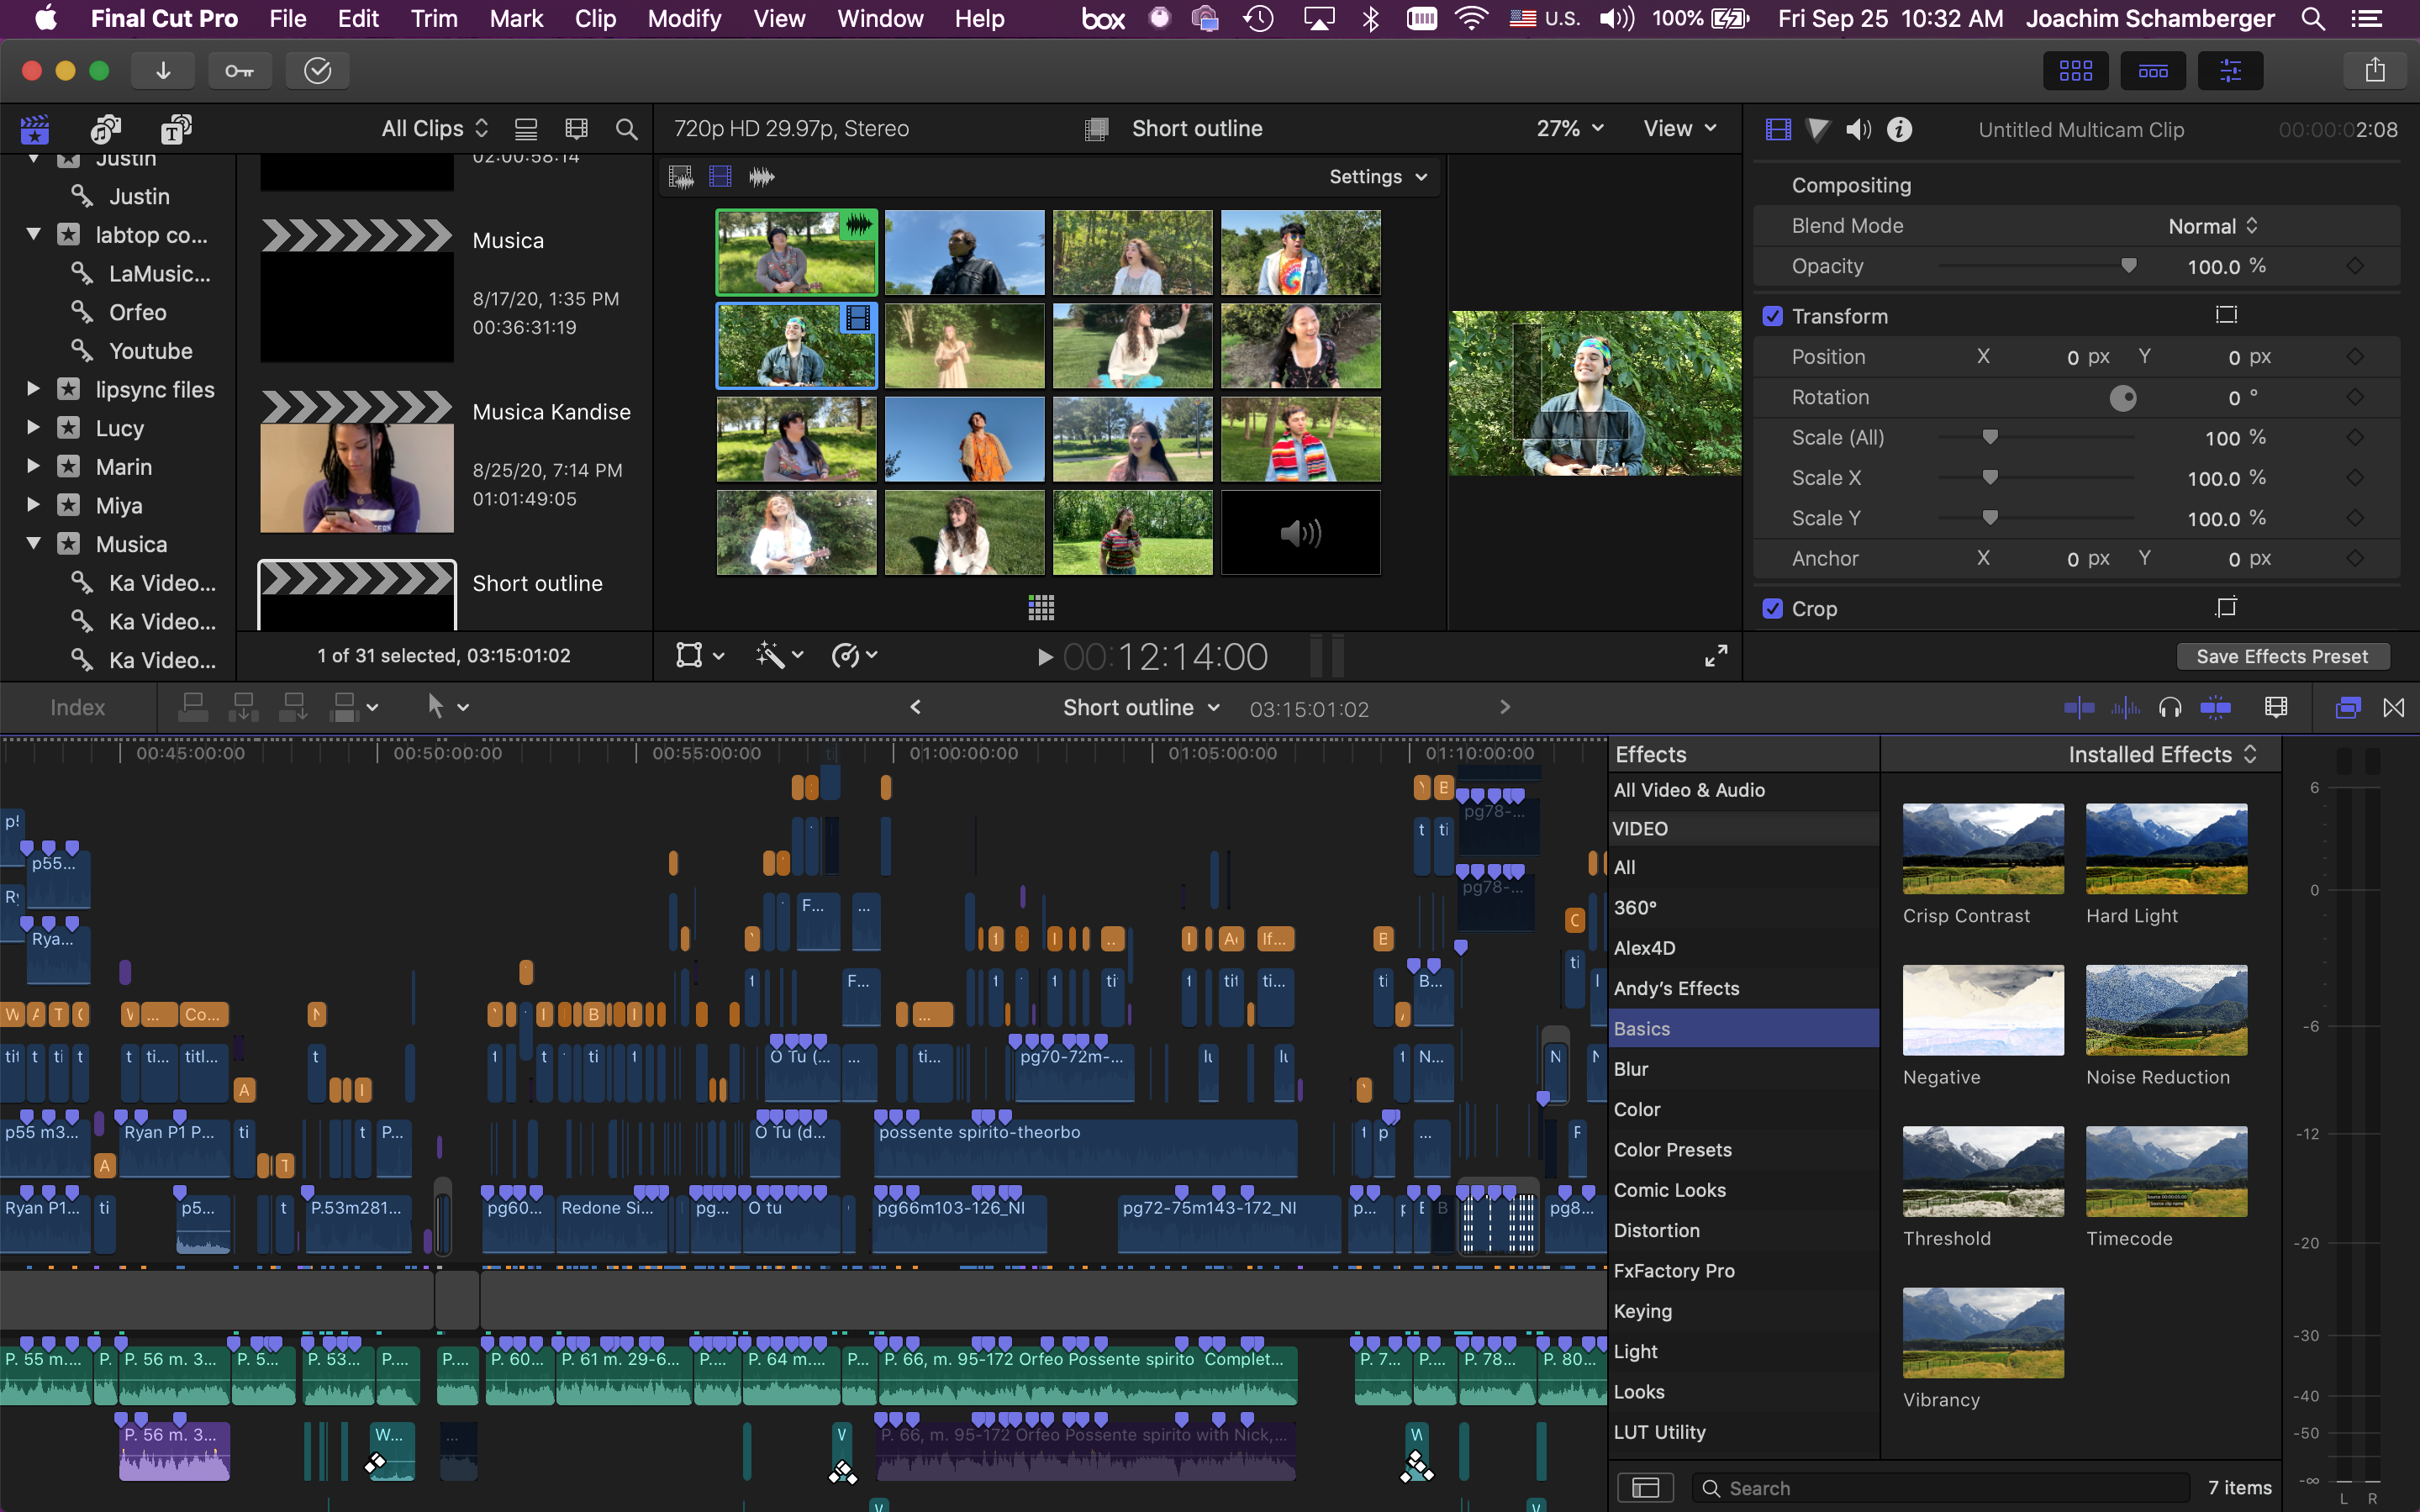Open the Audio inspector speaker icon

[1858, 130]
